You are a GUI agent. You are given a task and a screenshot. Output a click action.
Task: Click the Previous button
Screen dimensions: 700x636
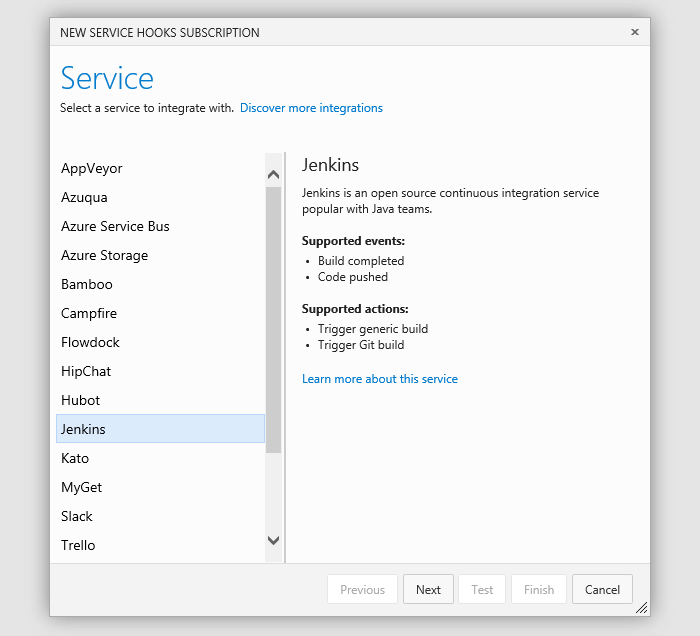(x=362, y=589)
